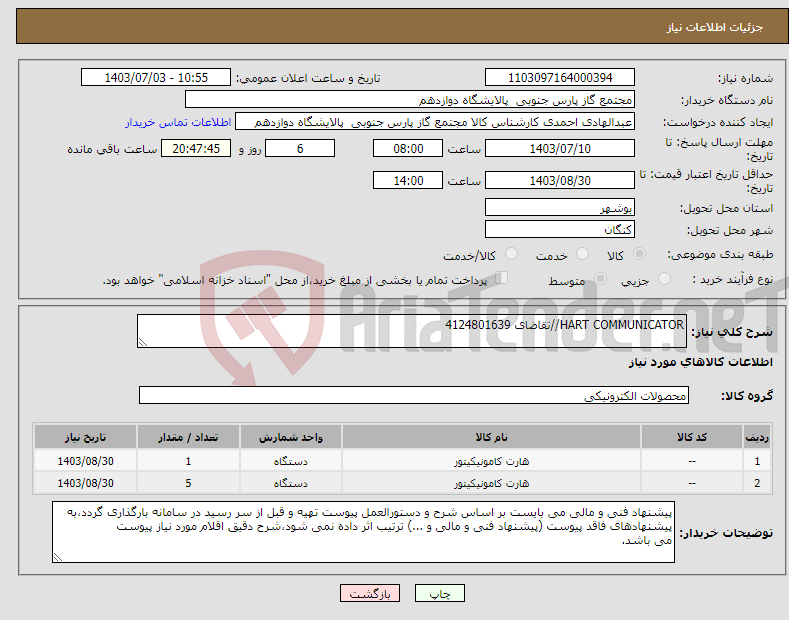This screenshot has height=620, width=789.
Task: Toggle the Islamic treasury payment checkbox
Action: click(x=502, y=277)
